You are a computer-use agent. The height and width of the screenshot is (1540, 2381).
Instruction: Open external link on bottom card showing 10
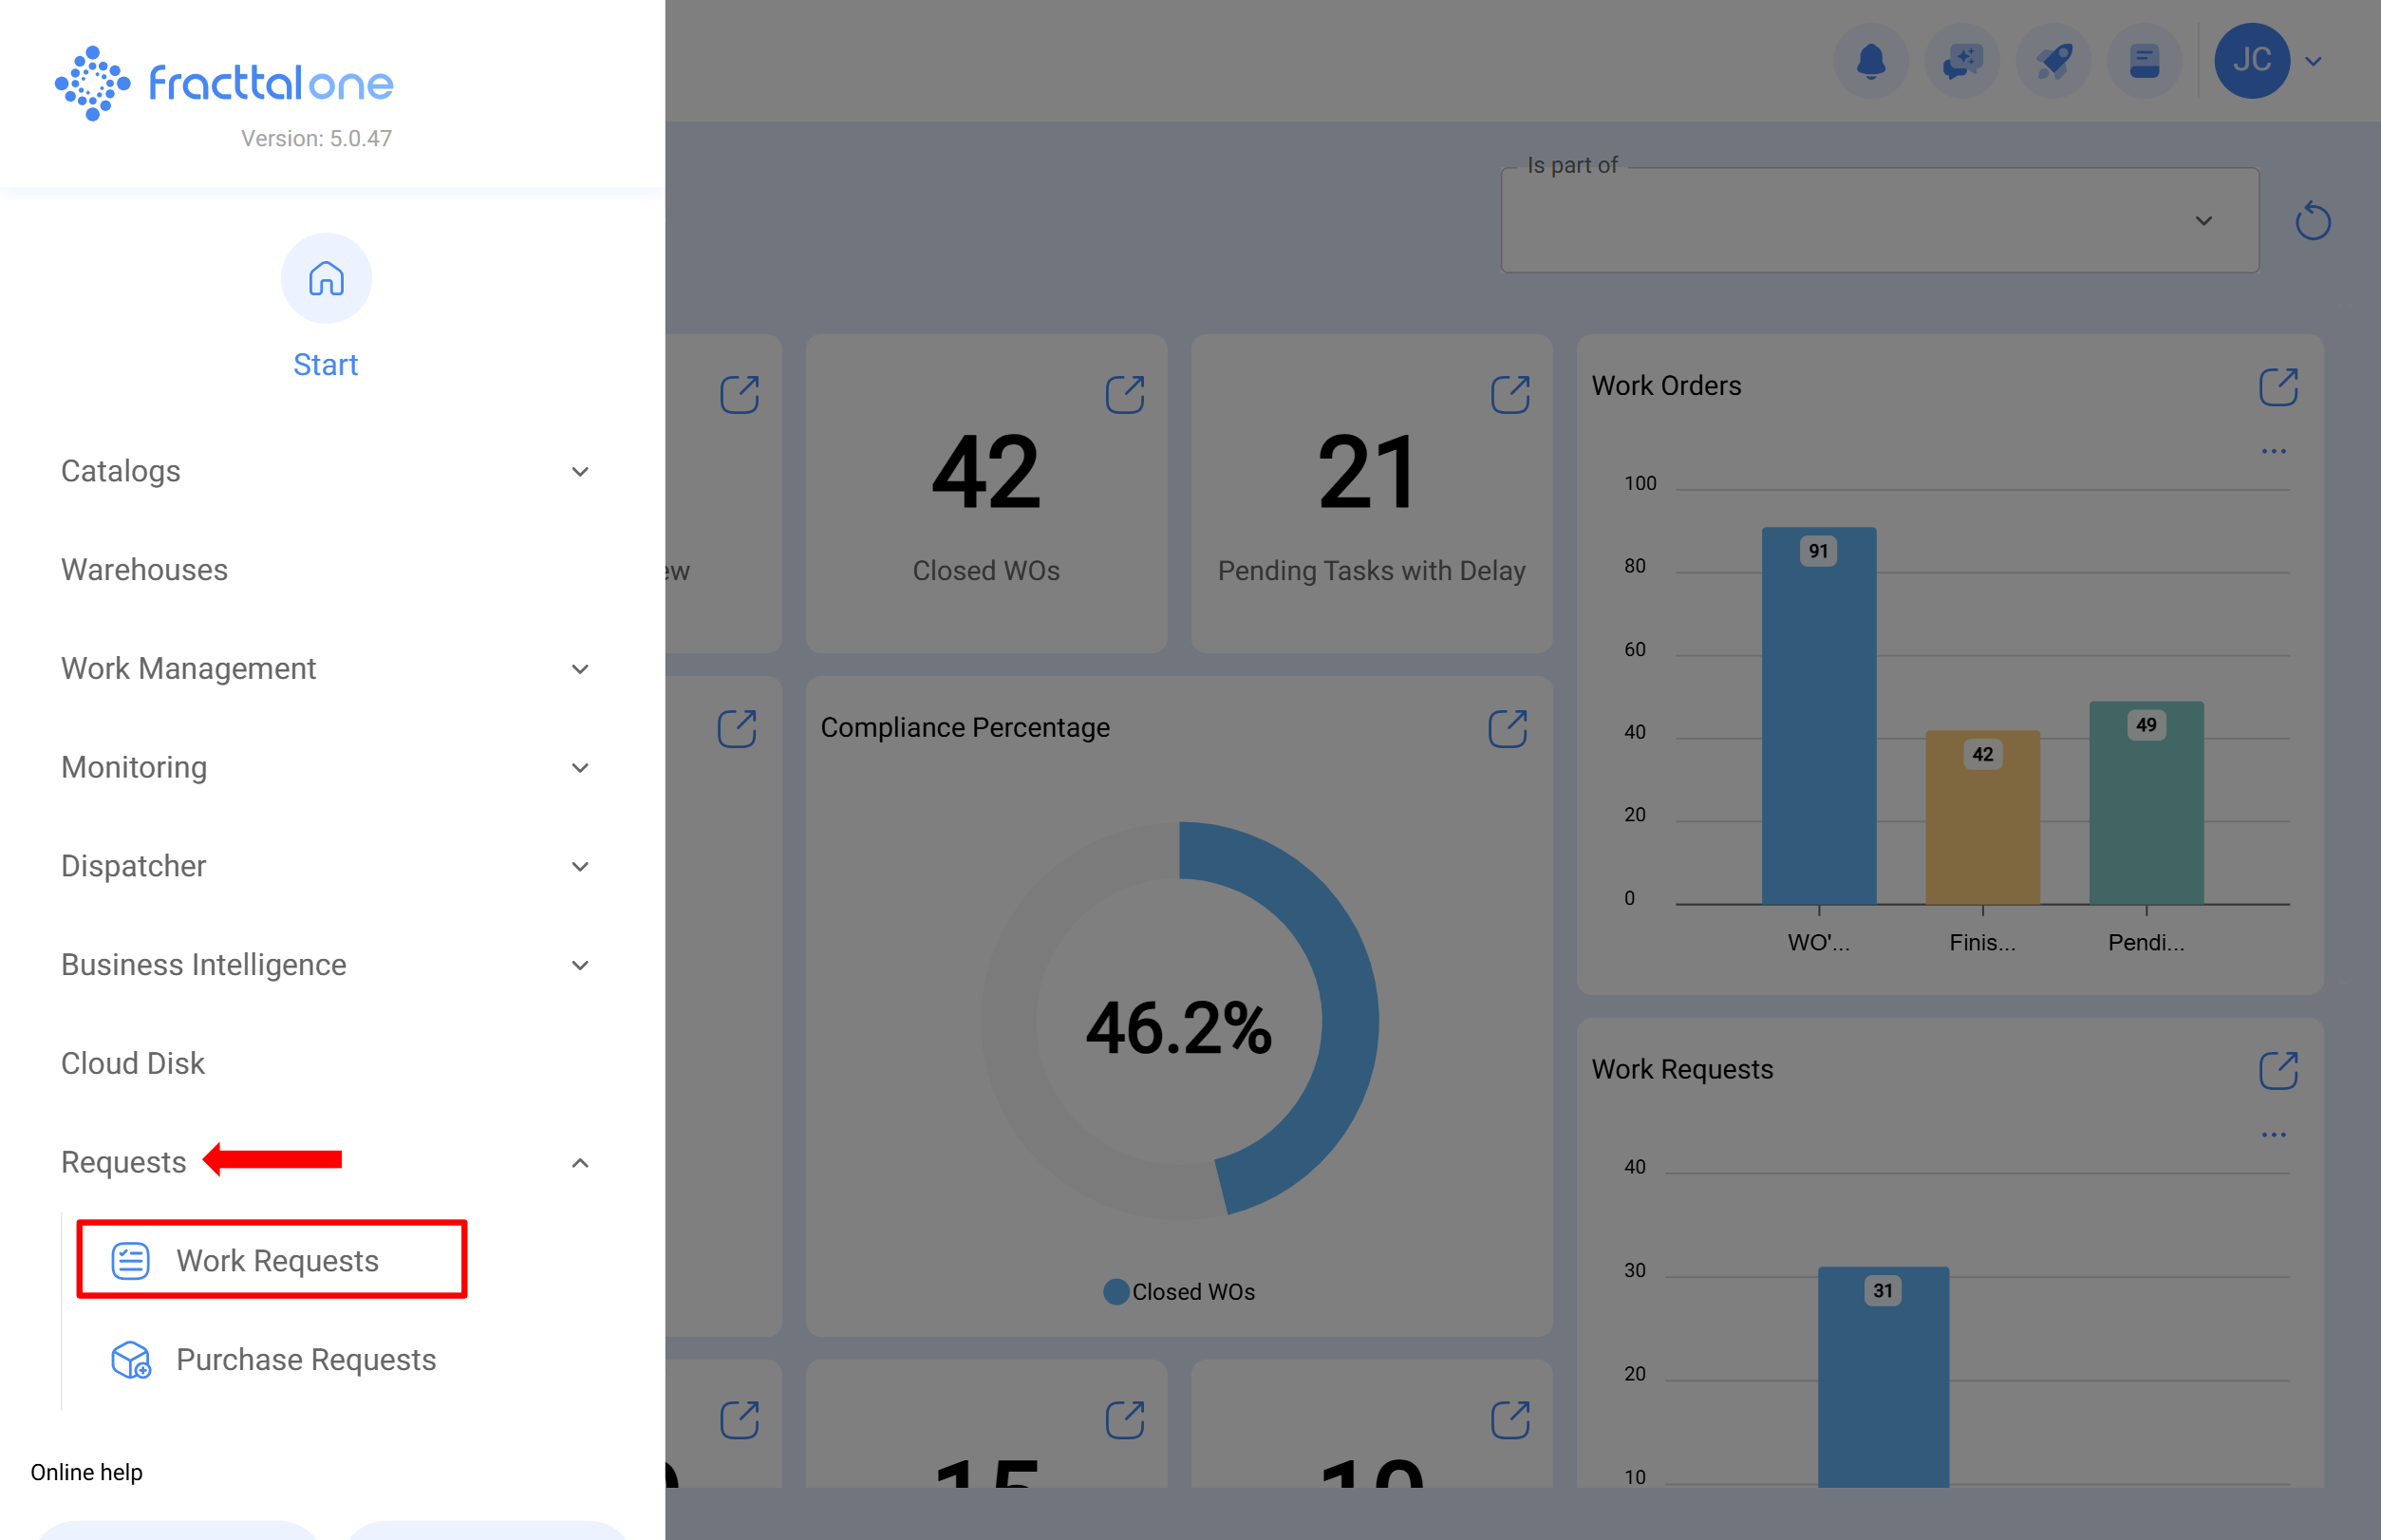[1510, 1420]
